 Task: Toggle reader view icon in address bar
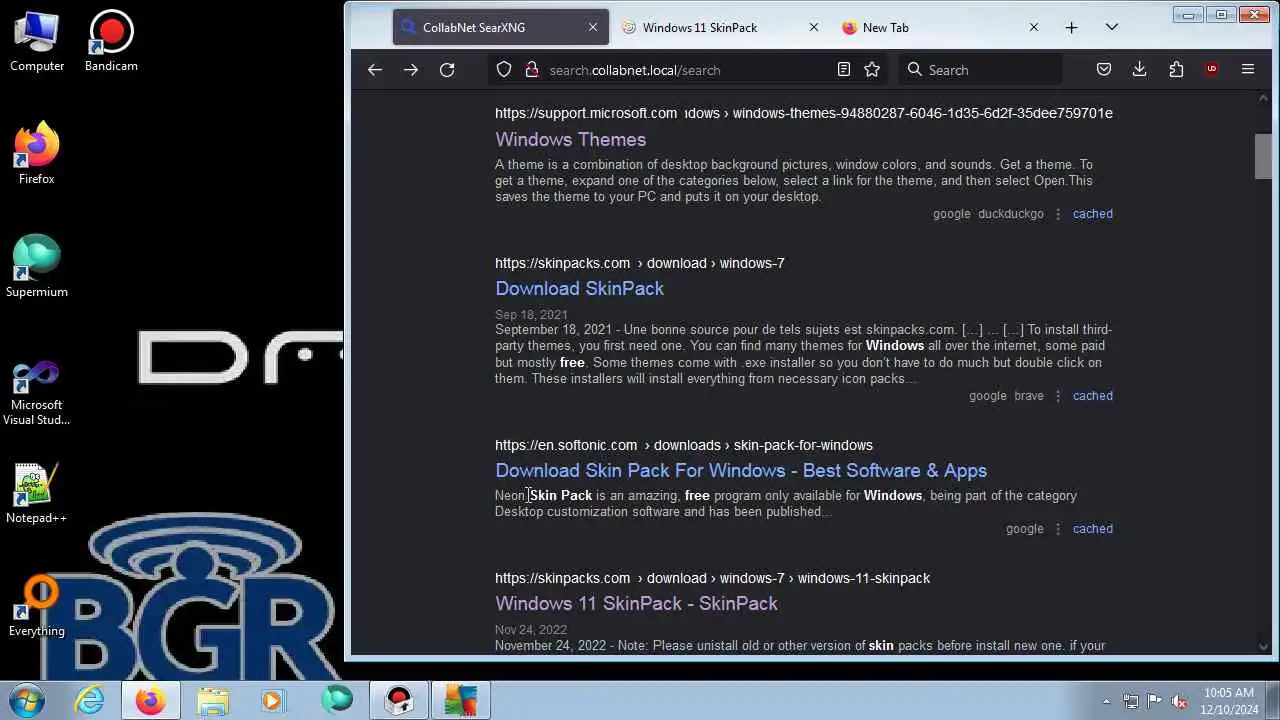click(x=844, y=70)
